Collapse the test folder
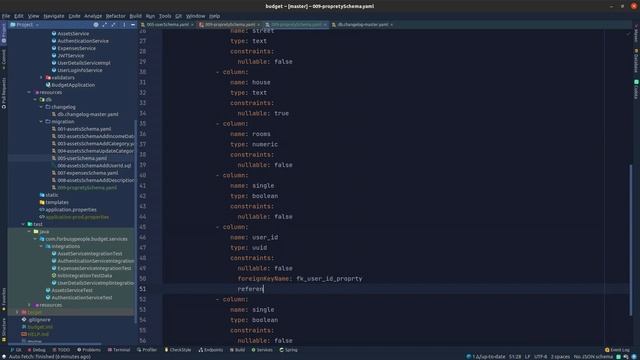This screenshot has width=640, height=360. click(x=23, y=224)
